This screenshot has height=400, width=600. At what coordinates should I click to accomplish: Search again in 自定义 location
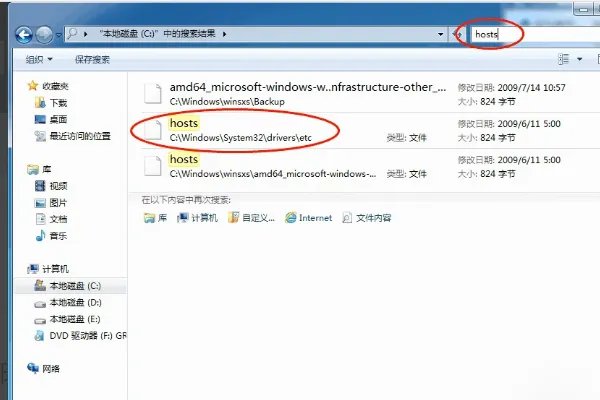tap(251, 218)
